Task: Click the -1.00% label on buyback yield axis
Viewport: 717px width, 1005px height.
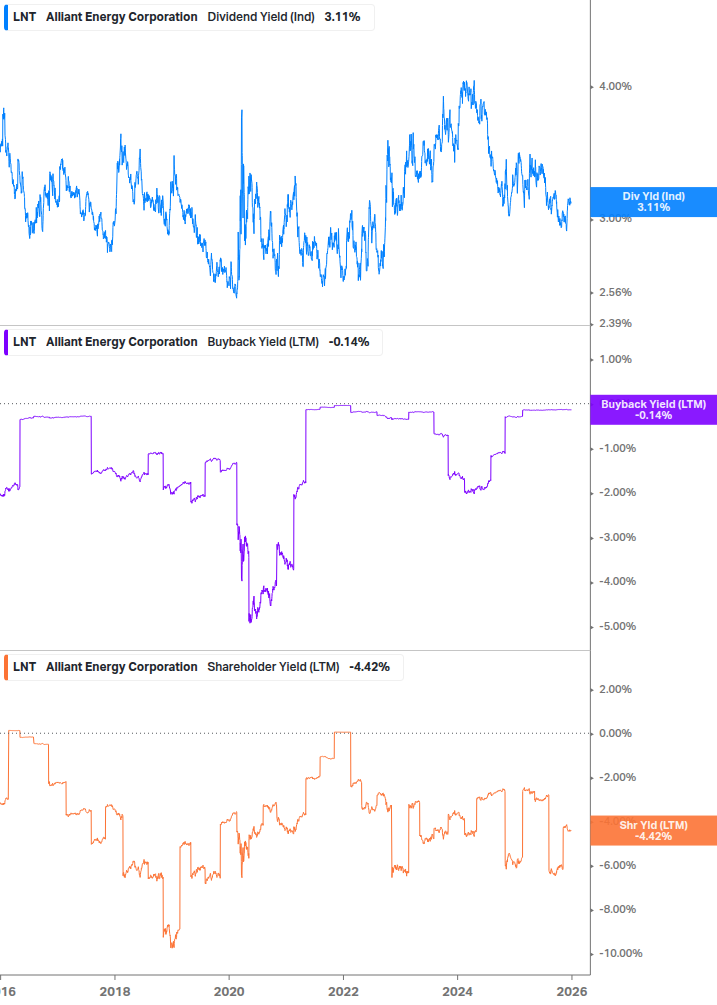Action: [x=617, y=449]
